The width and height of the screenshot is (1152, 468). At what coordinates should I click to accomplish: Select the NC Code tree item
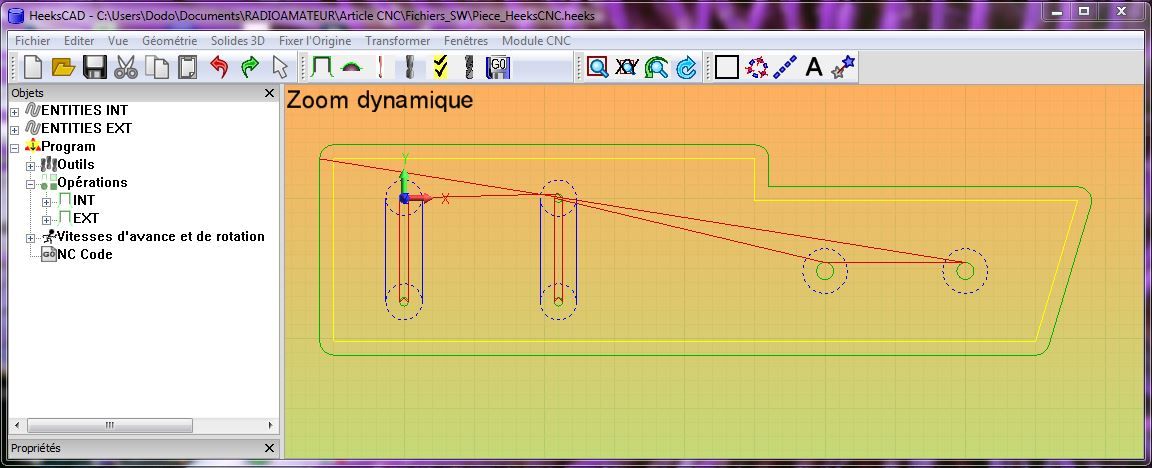(x=84, y=254)
